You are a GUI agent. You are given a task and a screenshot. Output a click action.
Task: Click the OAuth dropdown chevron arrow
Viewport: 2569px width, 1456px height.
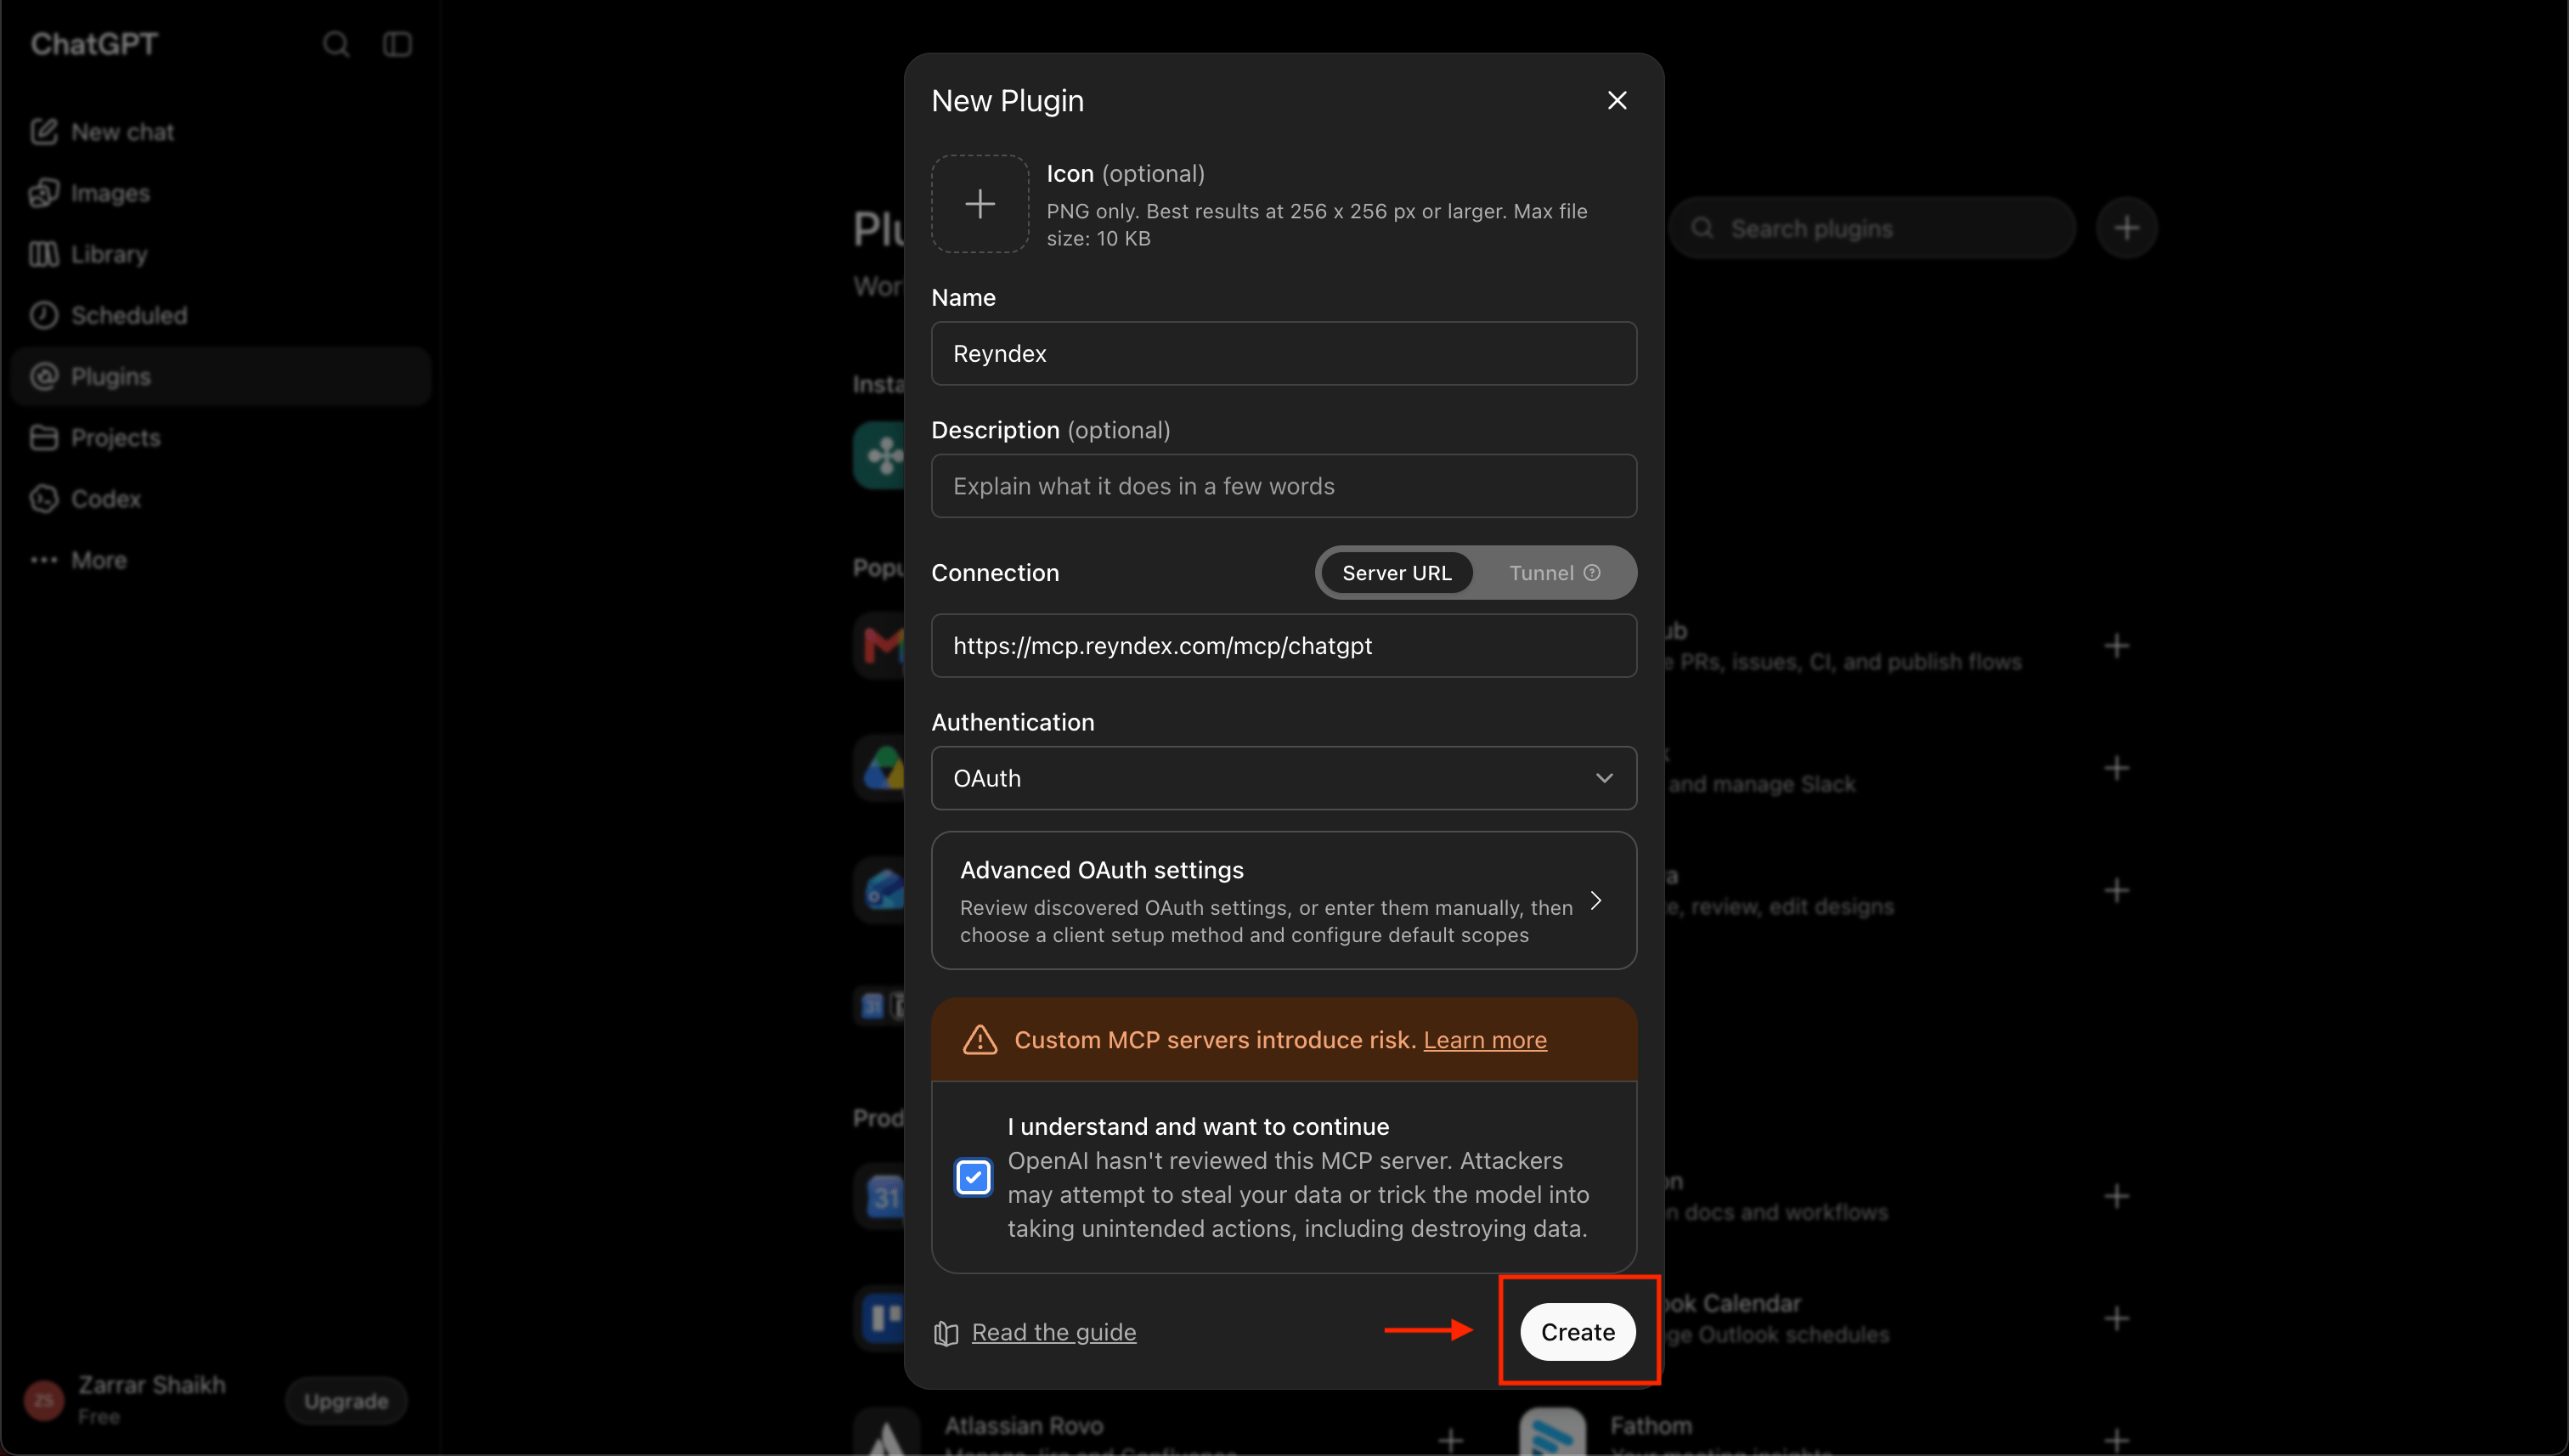tap(1604, 778)
